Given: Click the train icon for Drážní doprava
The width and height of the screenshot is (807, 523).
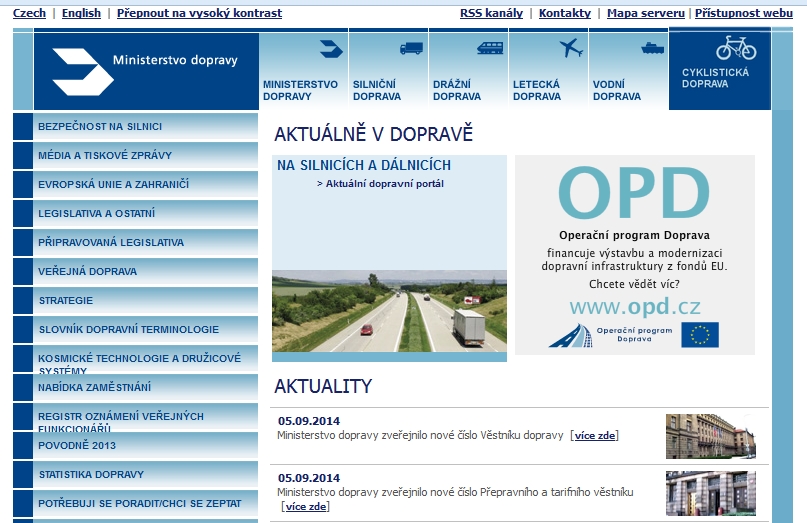Looking at the screenshot, I should pos(490,48).
